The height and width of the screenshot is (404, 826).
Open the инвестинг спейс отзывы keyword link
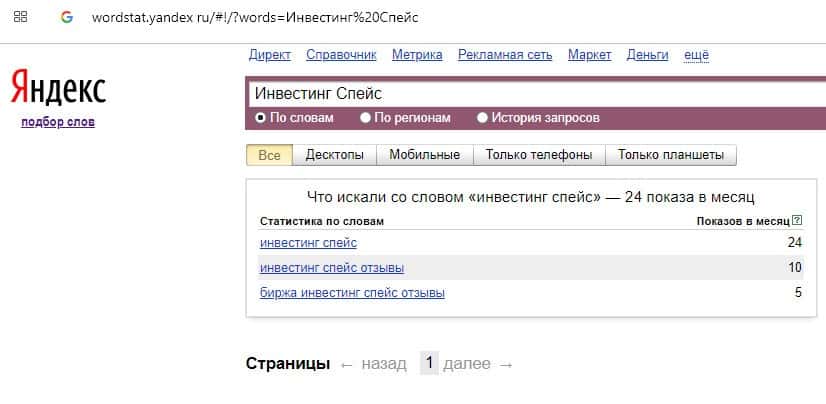point(332,268)
